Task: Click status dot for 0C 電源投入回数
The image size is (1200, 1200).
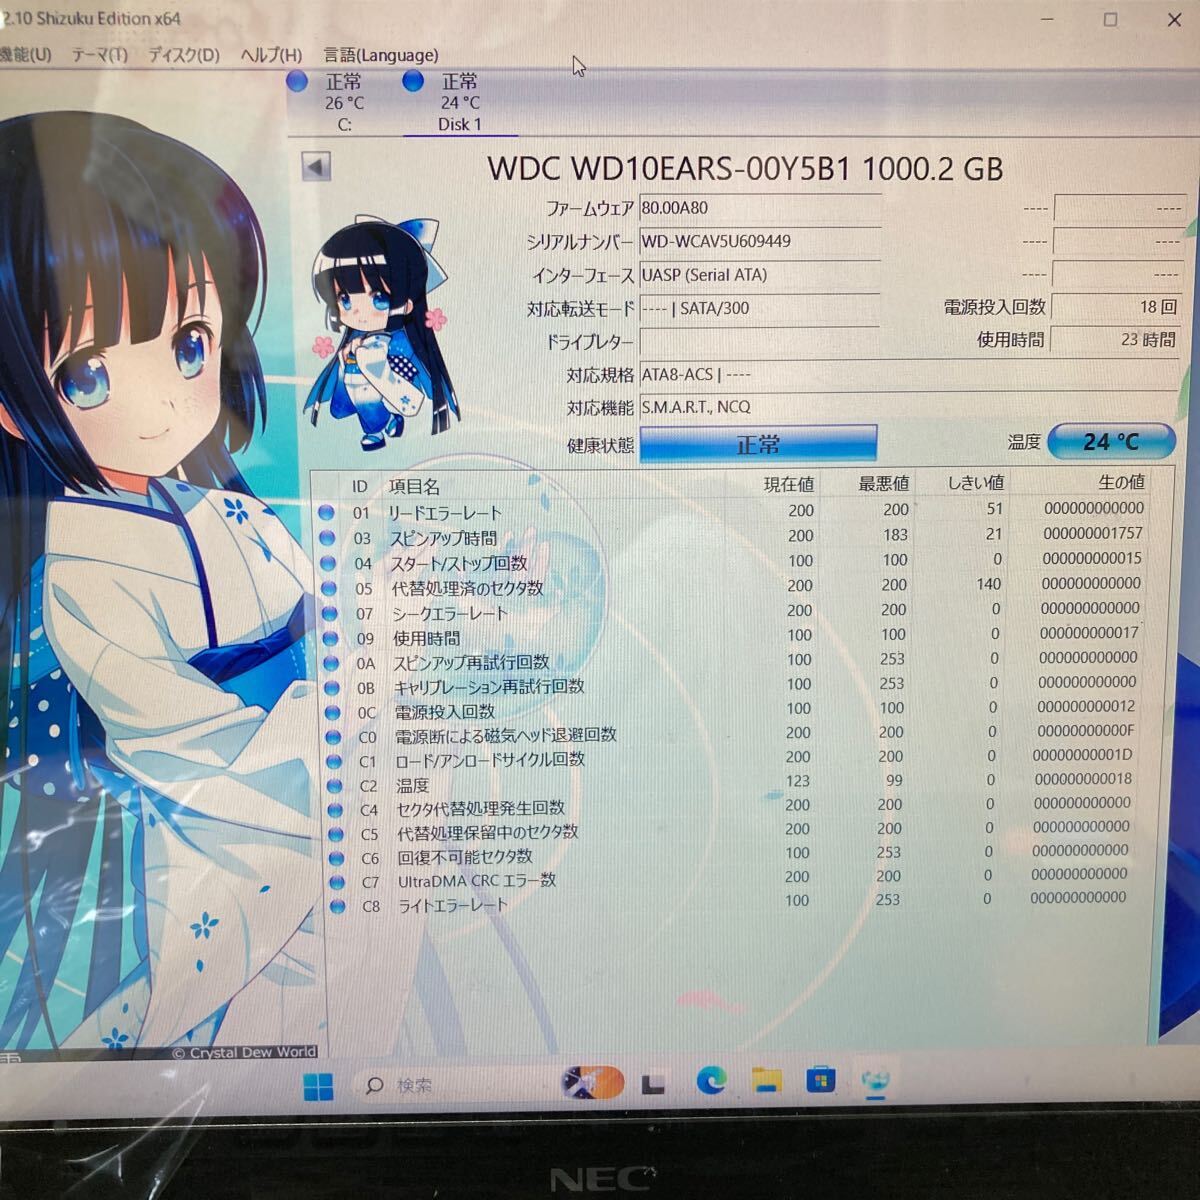Action: [333, 712]
